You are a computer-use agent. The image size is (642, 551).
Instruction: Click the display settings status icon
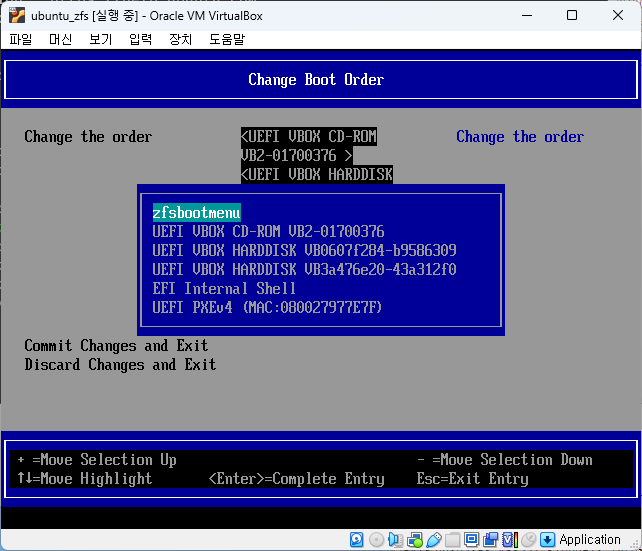coord(471,540)
